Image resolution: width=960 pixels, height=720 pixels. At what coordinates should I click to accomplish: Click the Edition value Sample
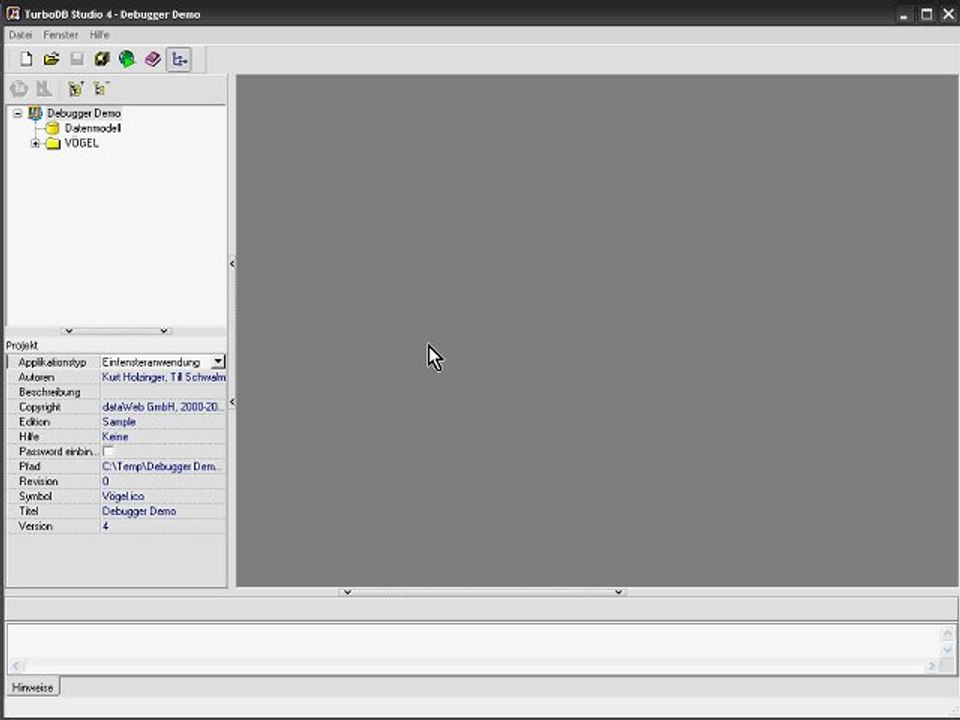[x=163, y=422]
